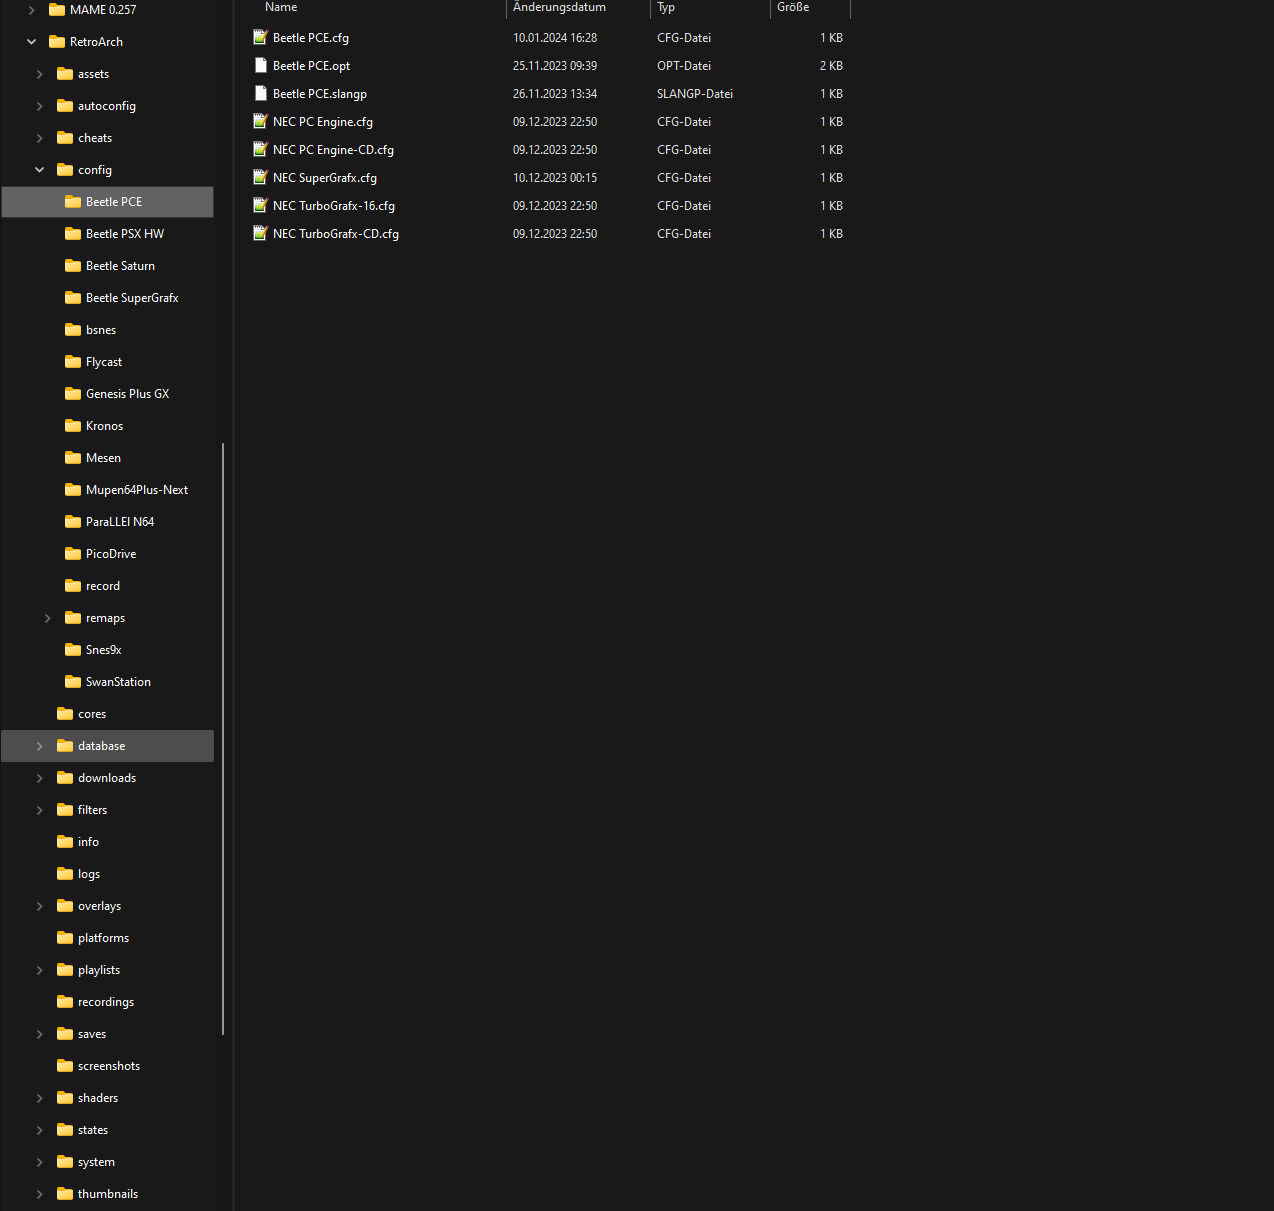
Task: Click the Flycast folder icon
Action: tap(73, 362)
